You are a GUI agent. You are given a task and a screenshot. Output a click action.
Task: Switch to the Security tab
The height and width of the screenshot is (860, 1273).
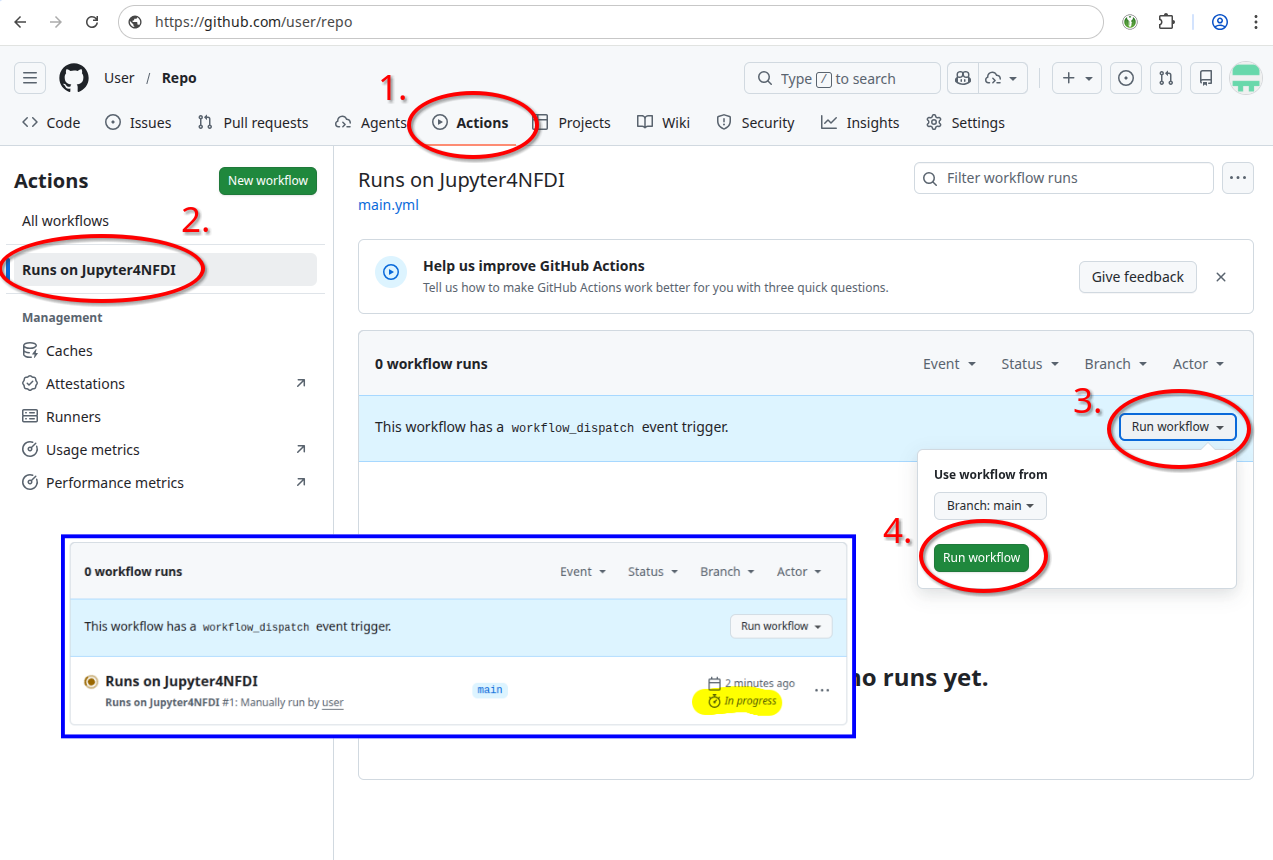click(x=766, y=122)
